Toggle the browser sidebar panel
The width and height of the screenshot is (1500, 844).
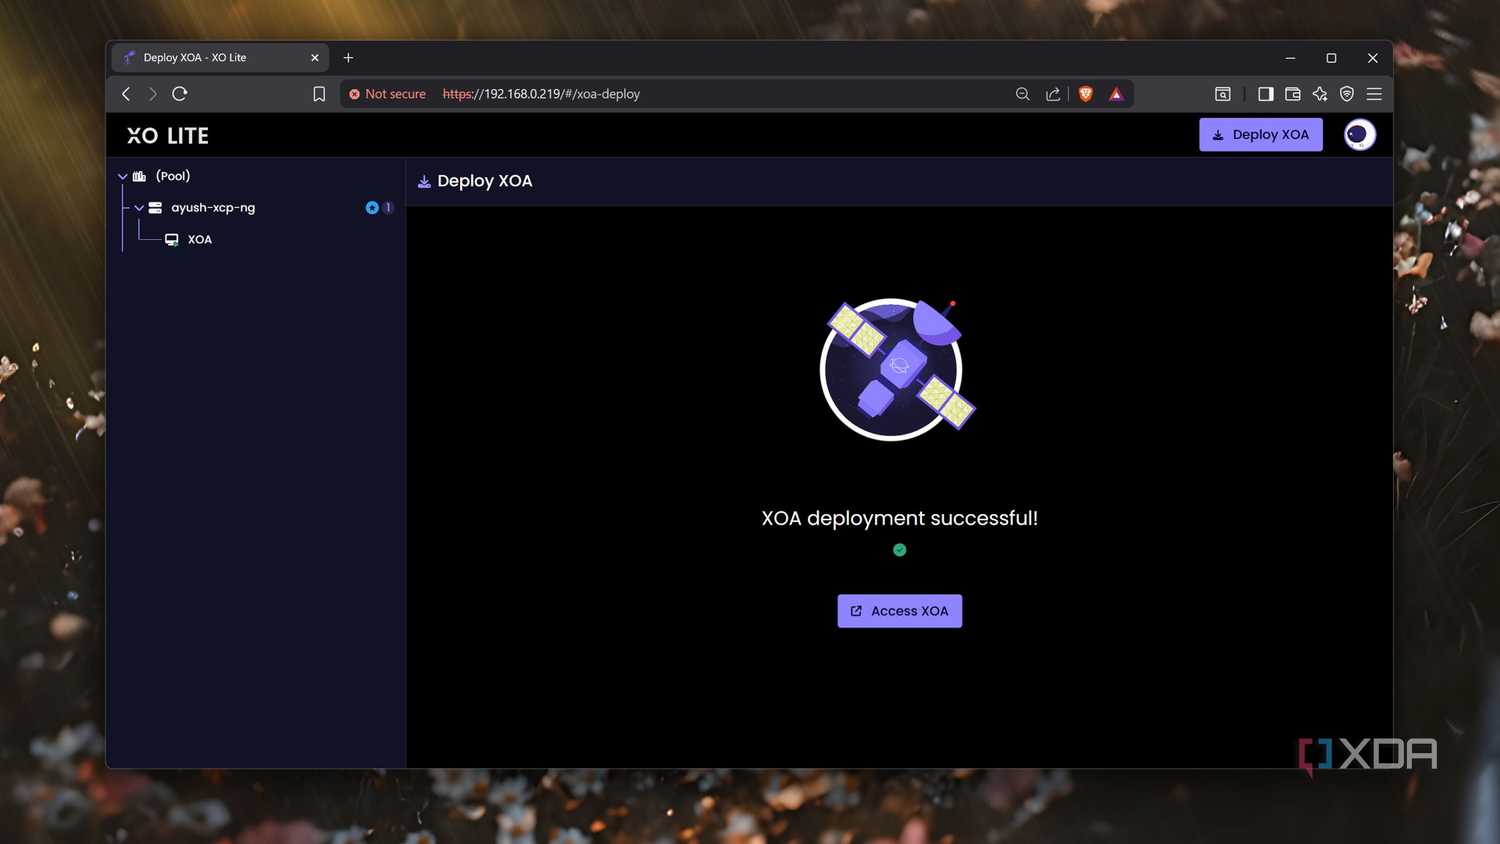coord(1265,94)
